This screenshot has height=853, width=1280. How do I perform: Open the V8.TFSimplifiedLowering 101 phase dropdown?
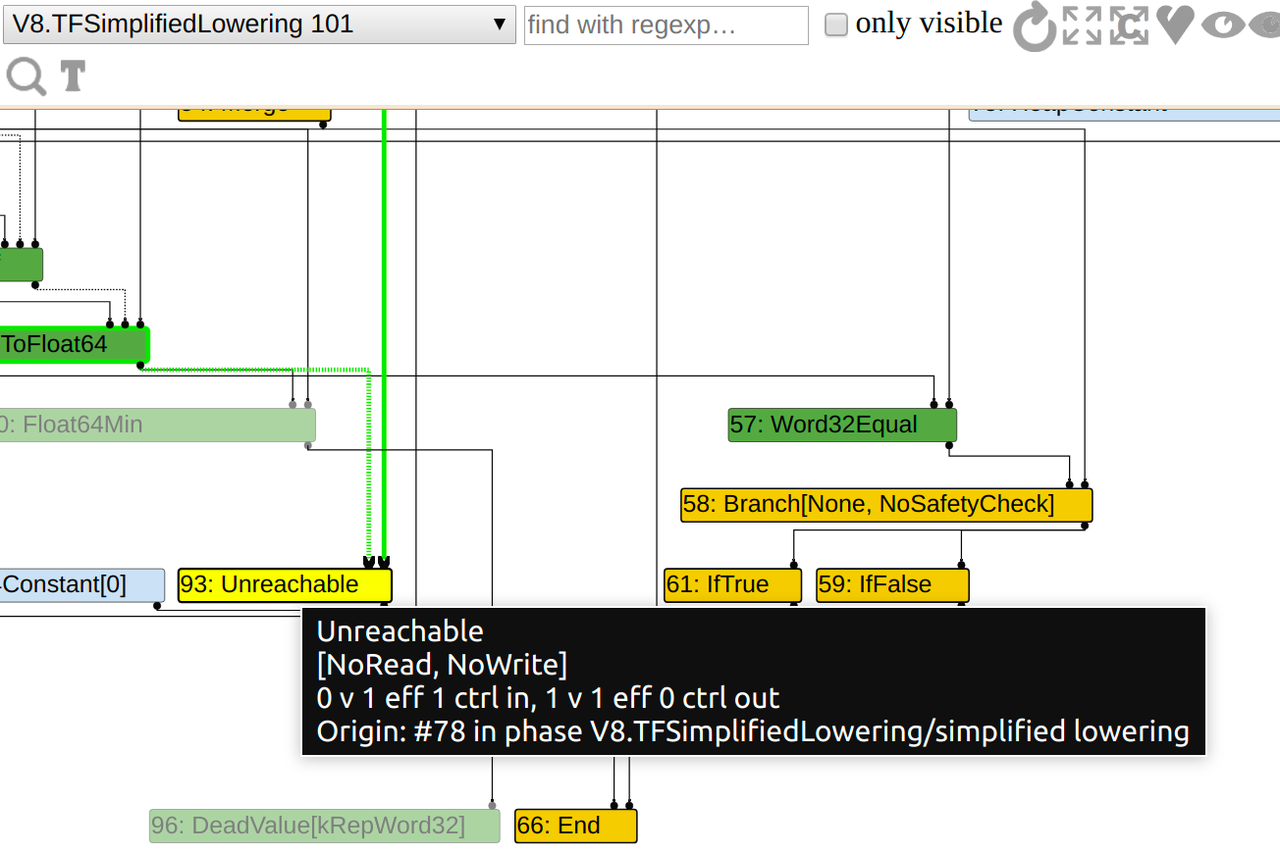click(x=259, y=25)
